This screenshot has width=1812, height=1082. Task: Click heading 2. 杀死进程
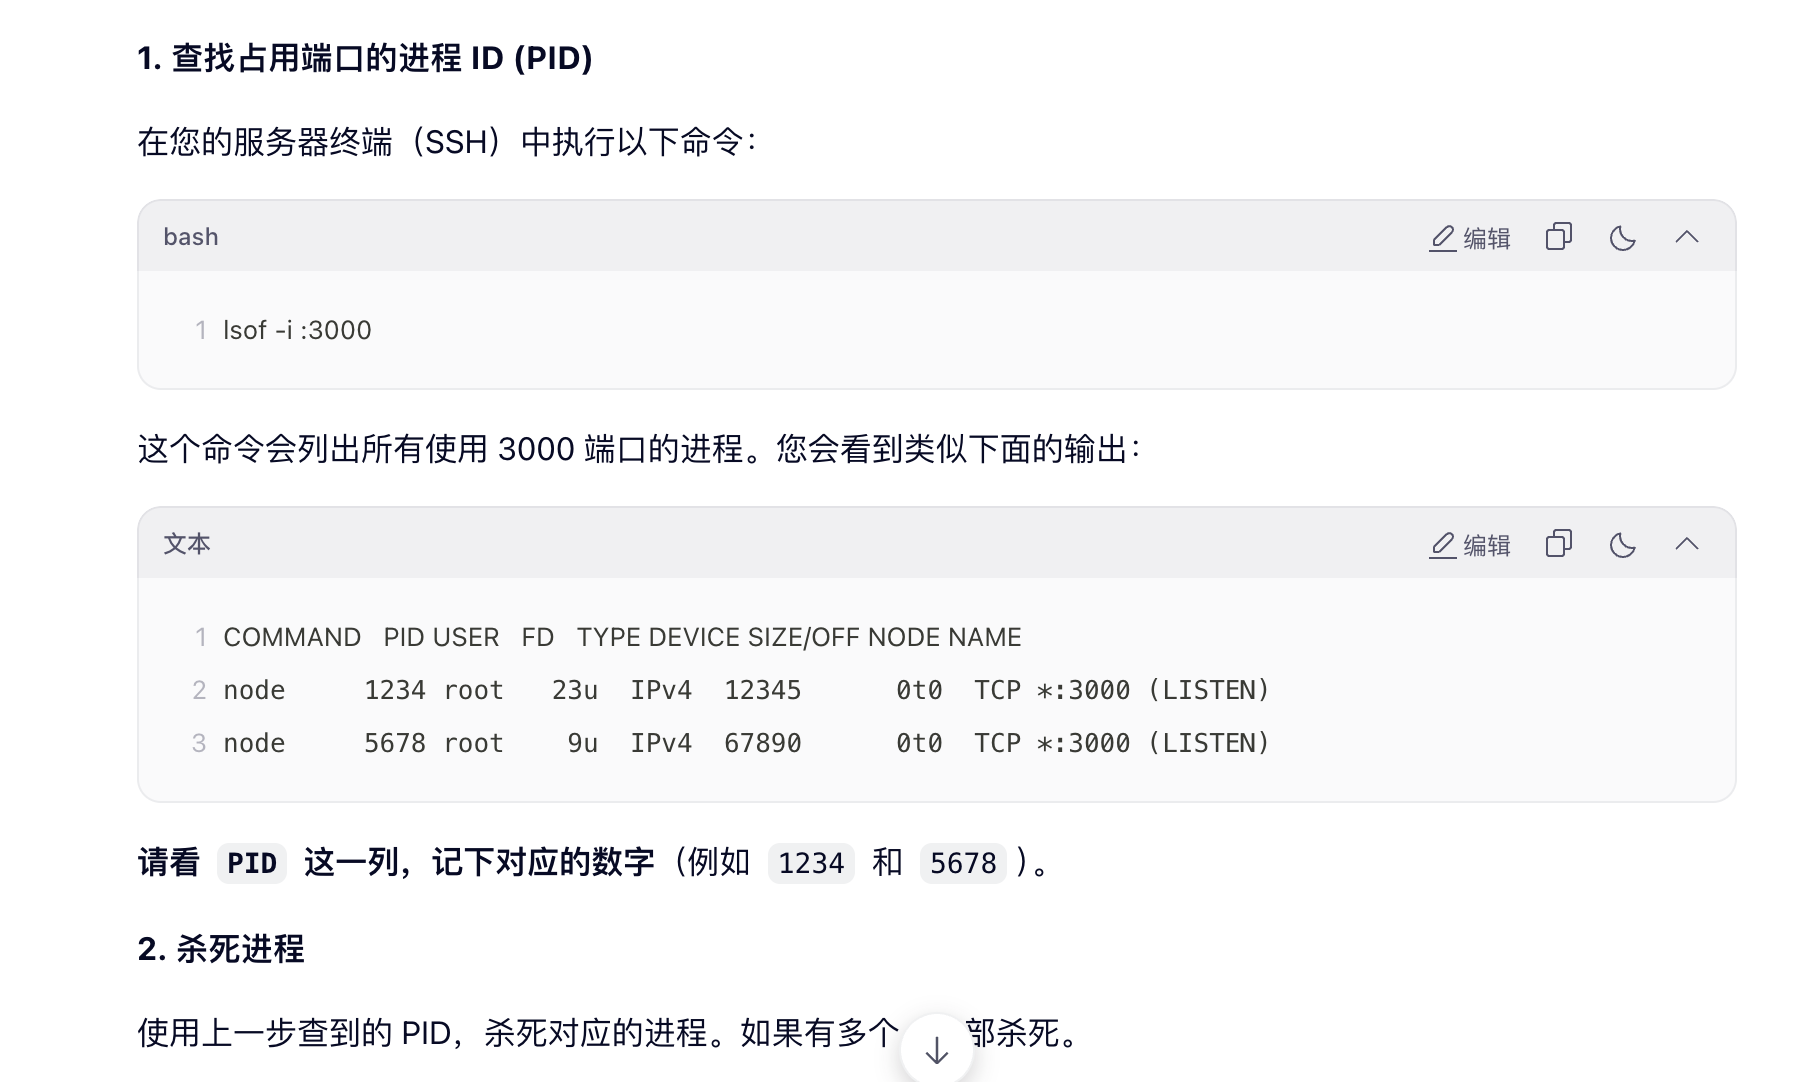[x=221, y=949]
